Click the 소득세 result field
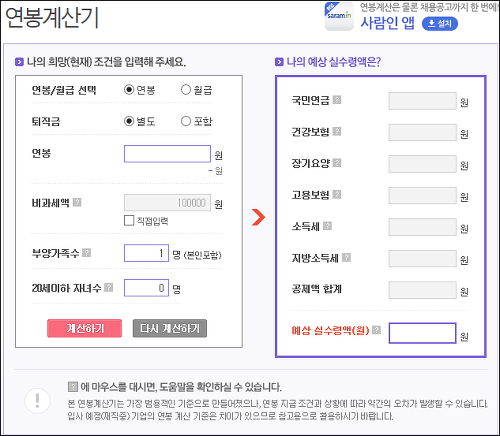The image size is (500, 436). pyautogui.click(x=422, y=227)
